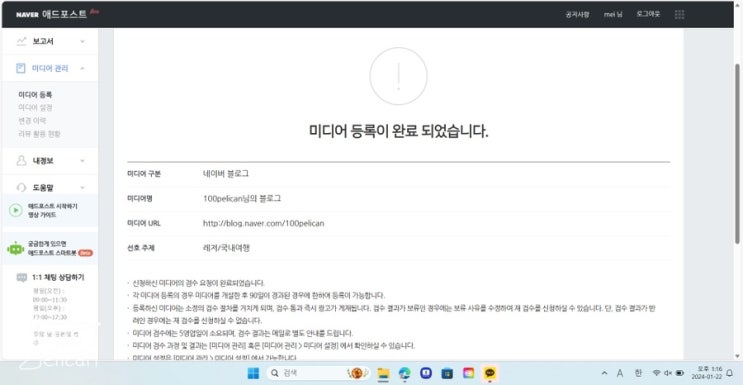Click the label 미디어명
This screenshot has width=743, height=385.
(139, 199)
